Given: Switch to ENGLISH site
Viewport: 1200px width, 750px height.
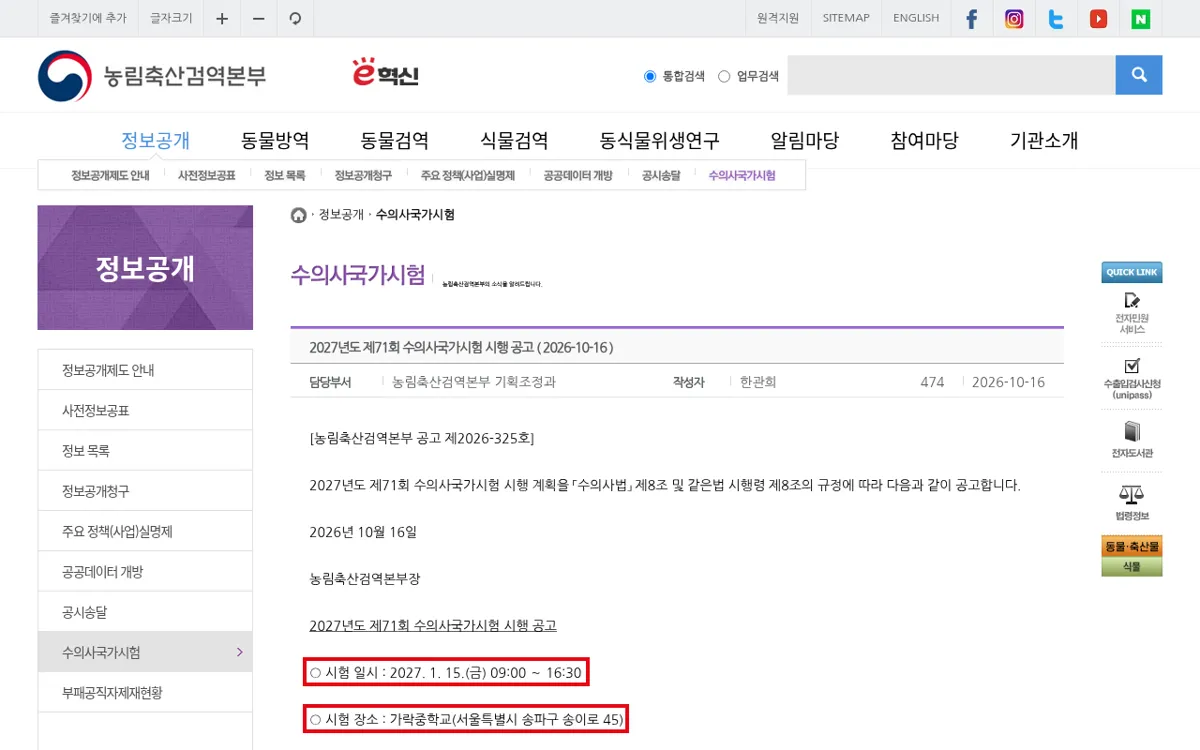Looking at the screenshot, I should [x=916, y=18].
